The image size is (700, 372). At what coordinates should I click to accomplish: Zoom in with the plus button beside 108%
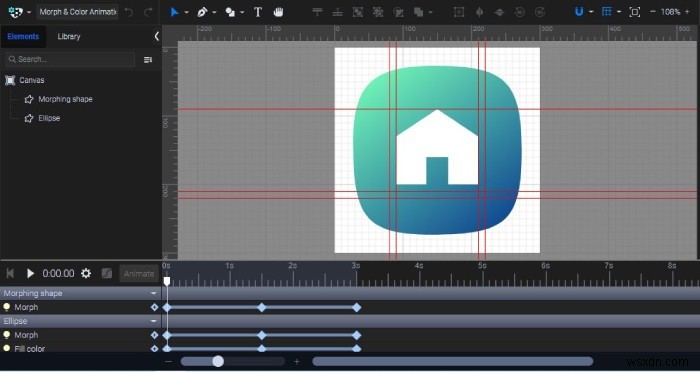click(x=687, y=12)
